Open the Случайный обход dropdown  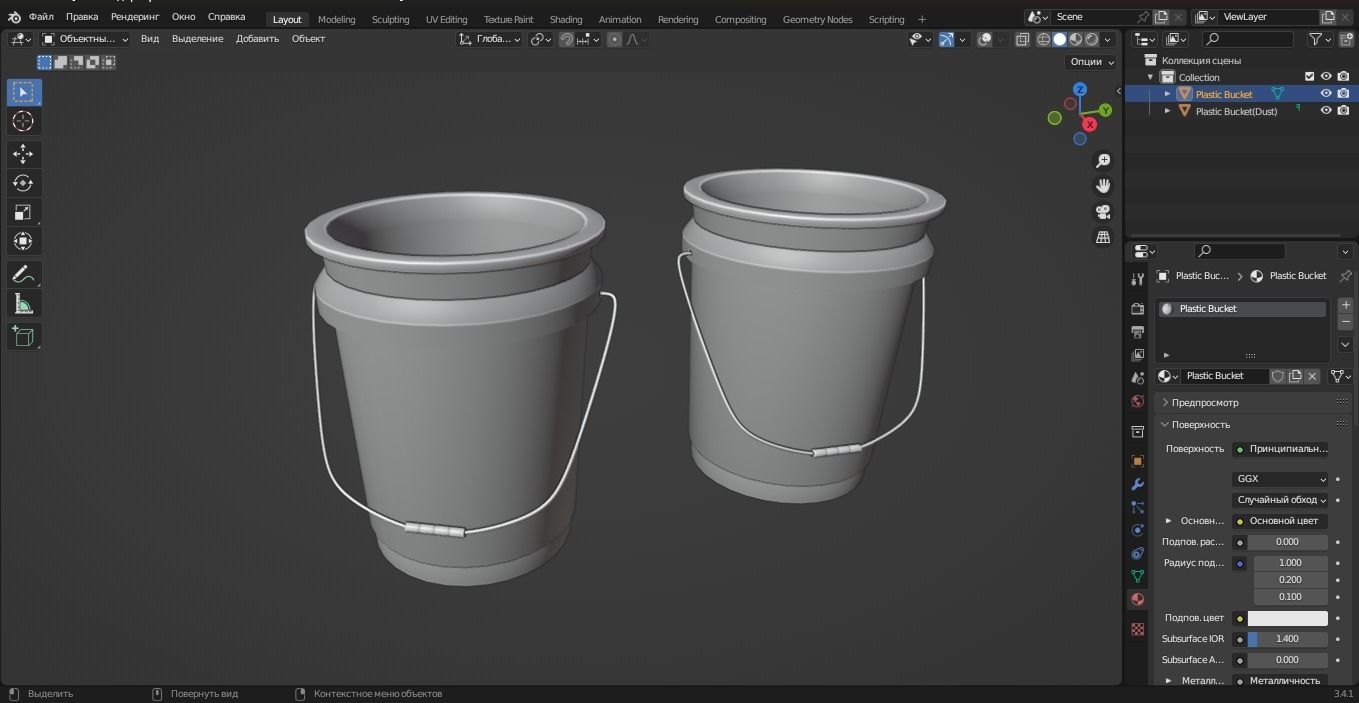[1280, 500]
